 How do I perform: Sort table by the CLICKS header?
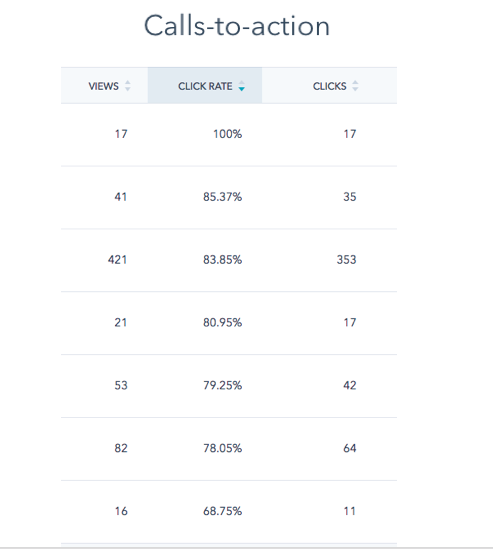[x=329, y=85]
